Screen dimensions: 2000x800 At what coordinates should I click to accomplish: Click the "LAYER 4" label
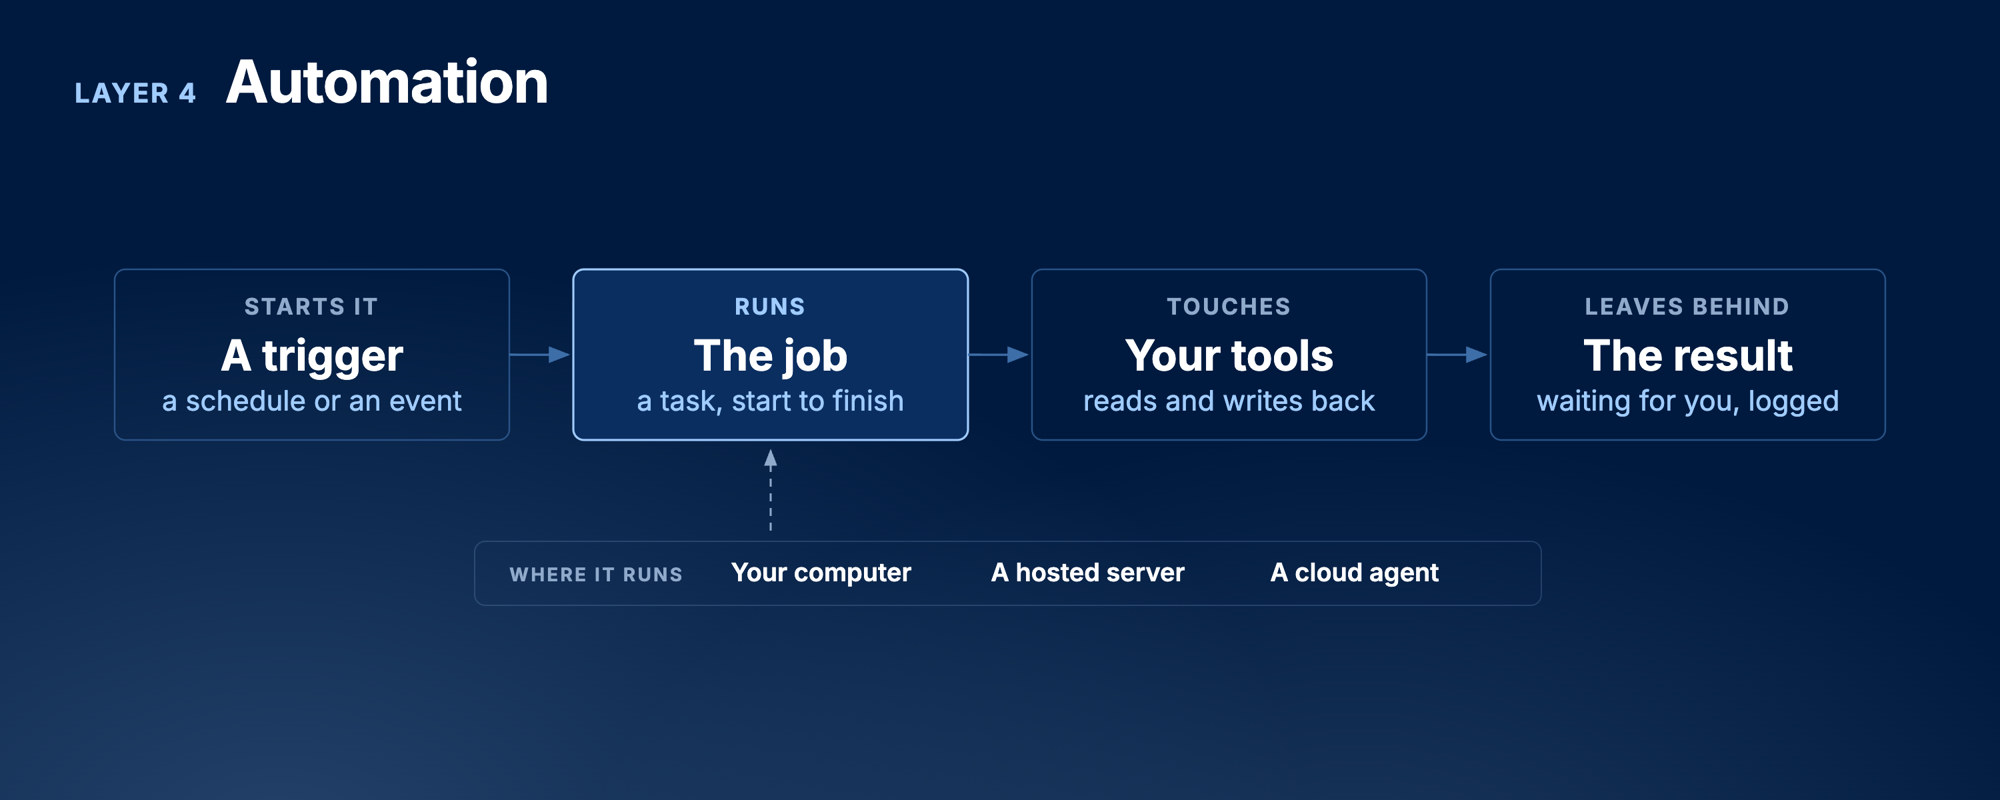pyautogui.click(x=135, y=93)
